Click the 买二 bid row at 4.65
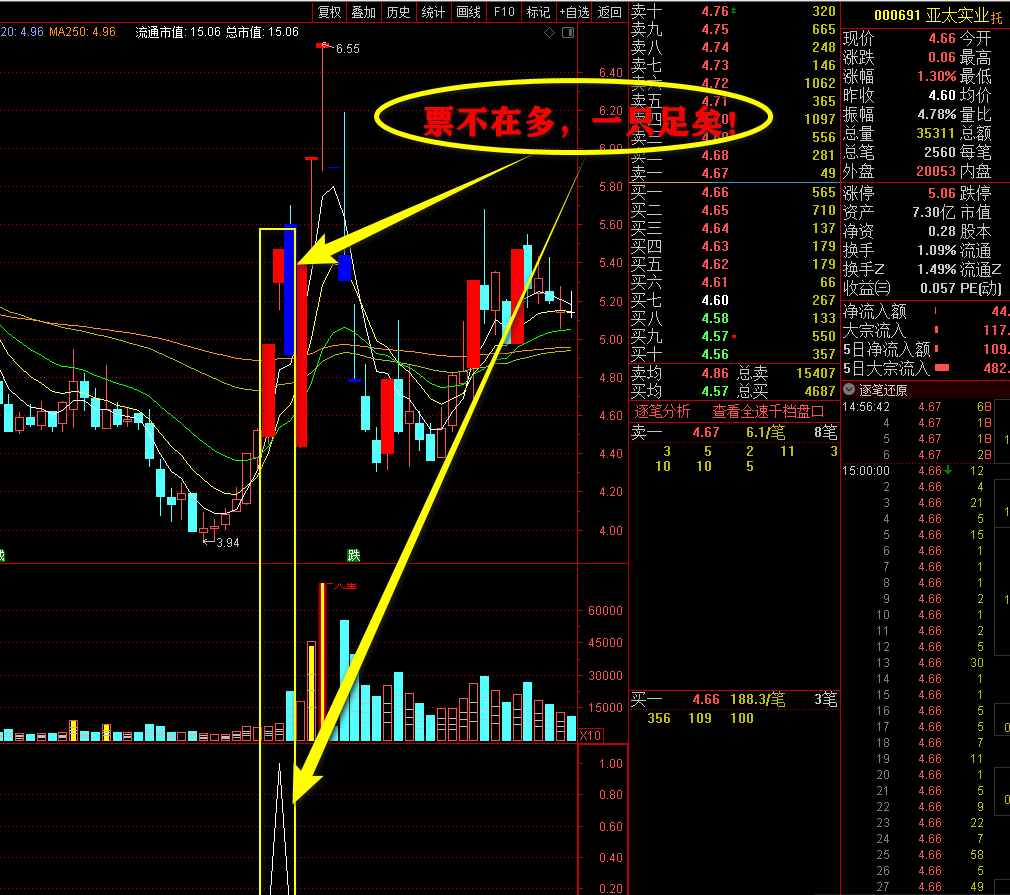Image resolution: width=1010 pixels, height=895 pixels. click(733, 210)
